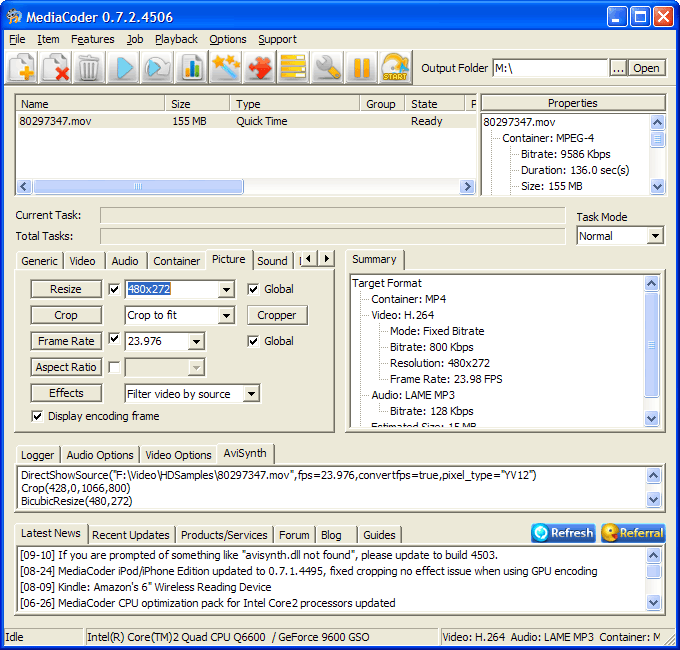
Task: Click the yellow list queue icon
Action: (x=294, y=67)
